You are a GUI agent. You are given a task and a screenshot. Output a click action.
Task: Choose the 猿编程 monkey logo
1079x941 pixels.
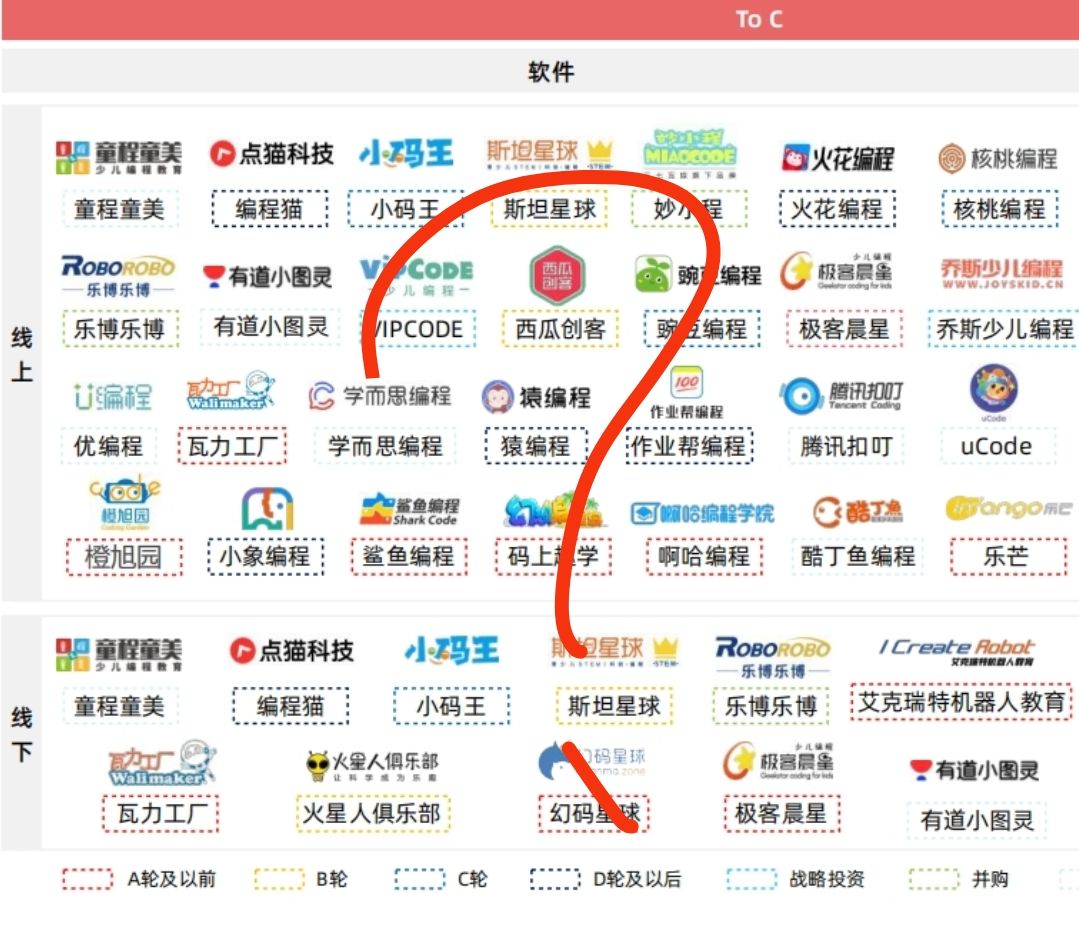point(535,397)
